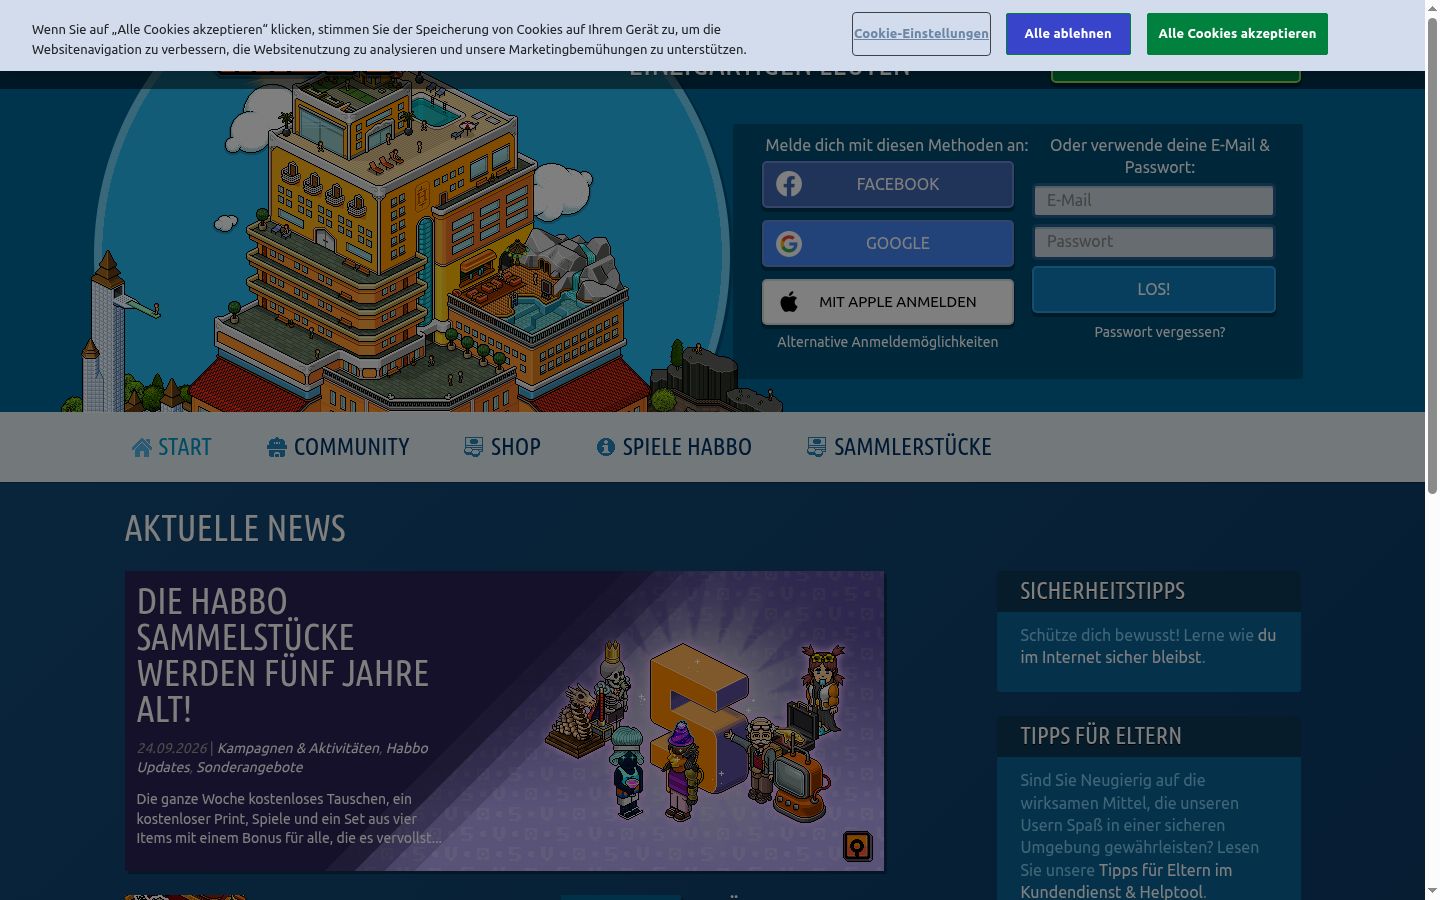The image size is (1440, 900).
Task: Focus the Passwort input field
Action: click(x=1154, y=241)
